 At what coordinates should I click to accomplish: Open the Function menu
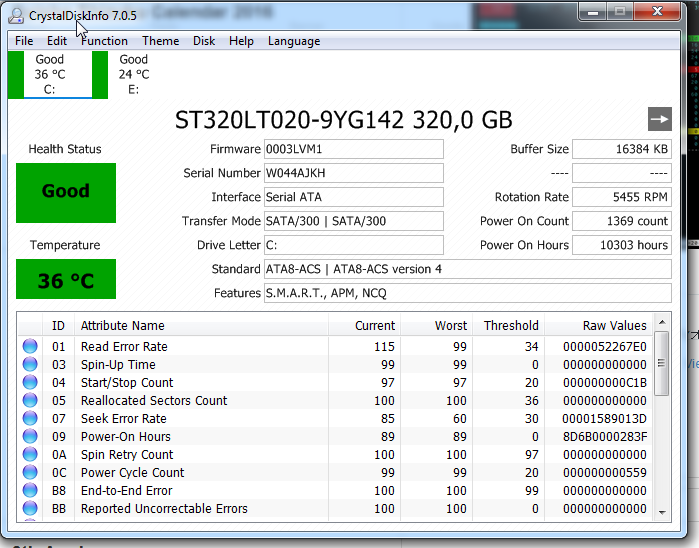(x=104, y=41)
